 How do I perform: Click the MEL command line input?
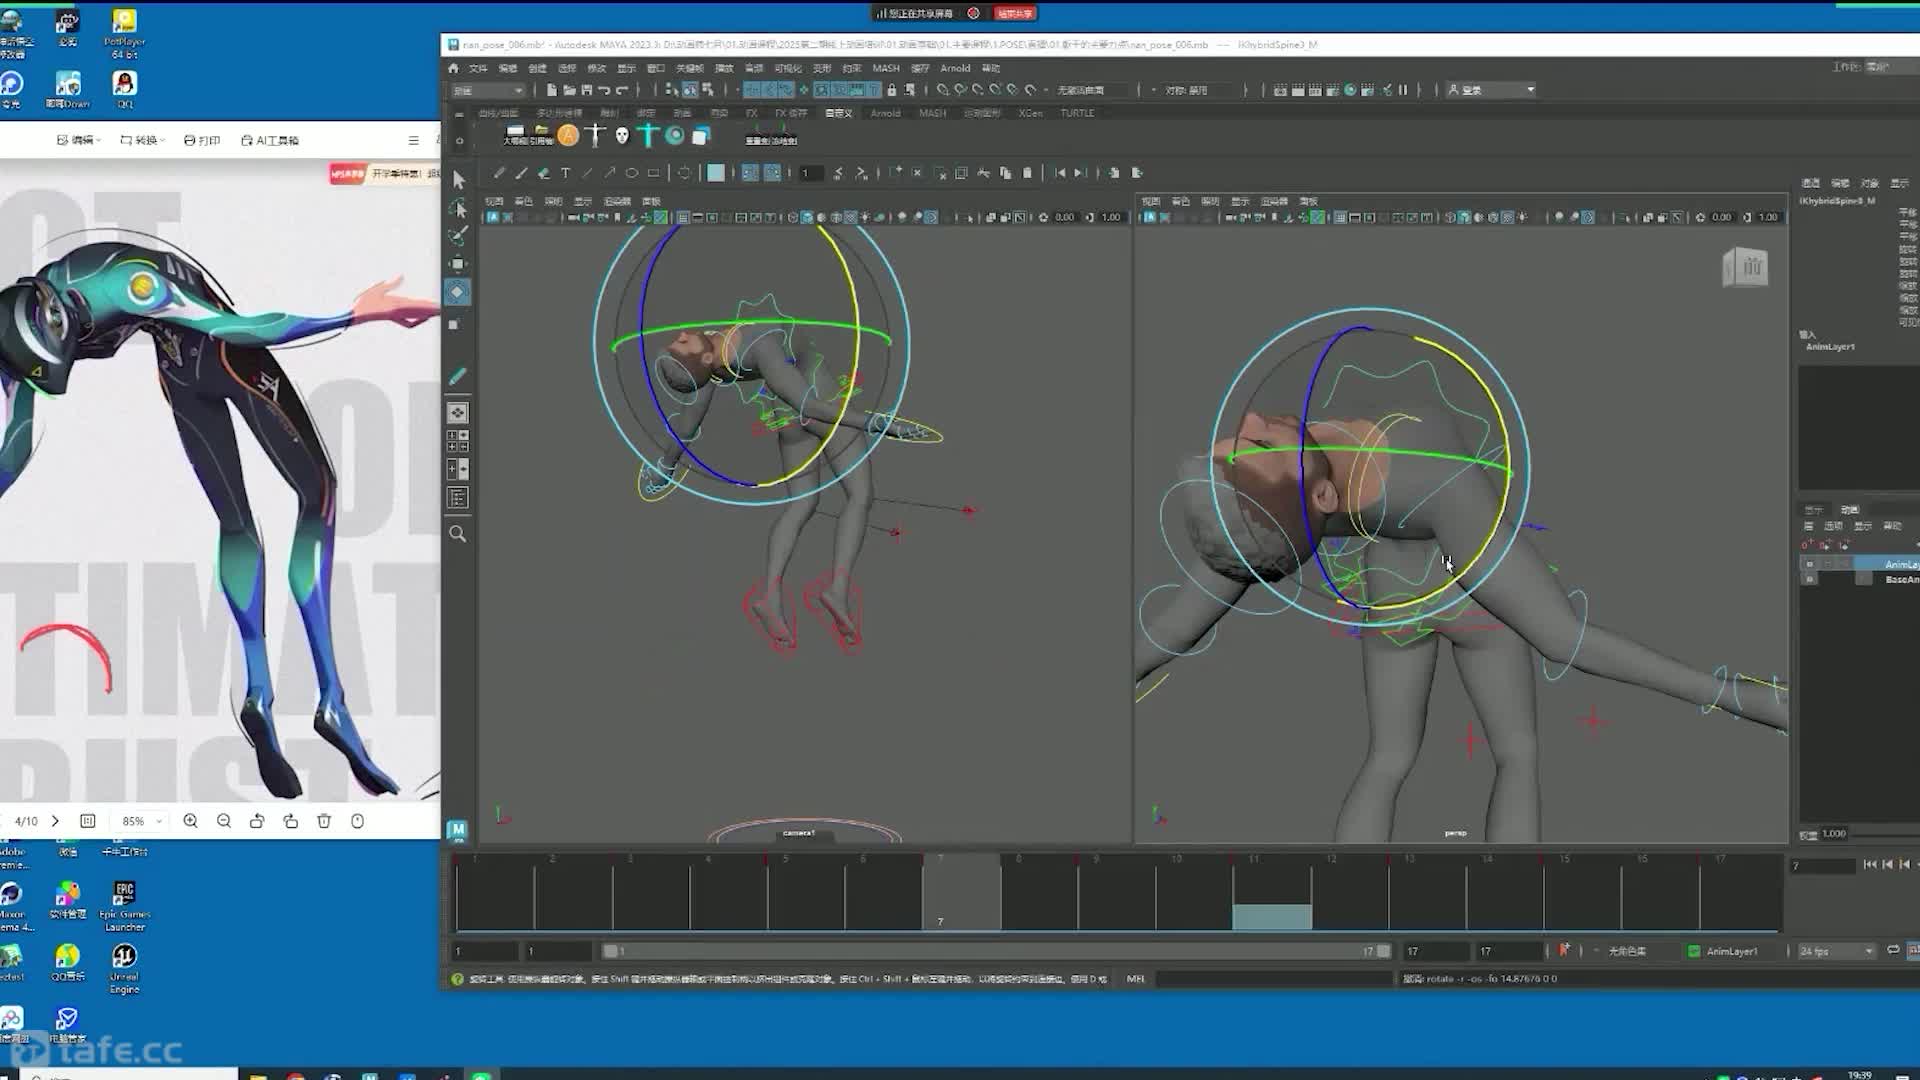click(1275, 979)
